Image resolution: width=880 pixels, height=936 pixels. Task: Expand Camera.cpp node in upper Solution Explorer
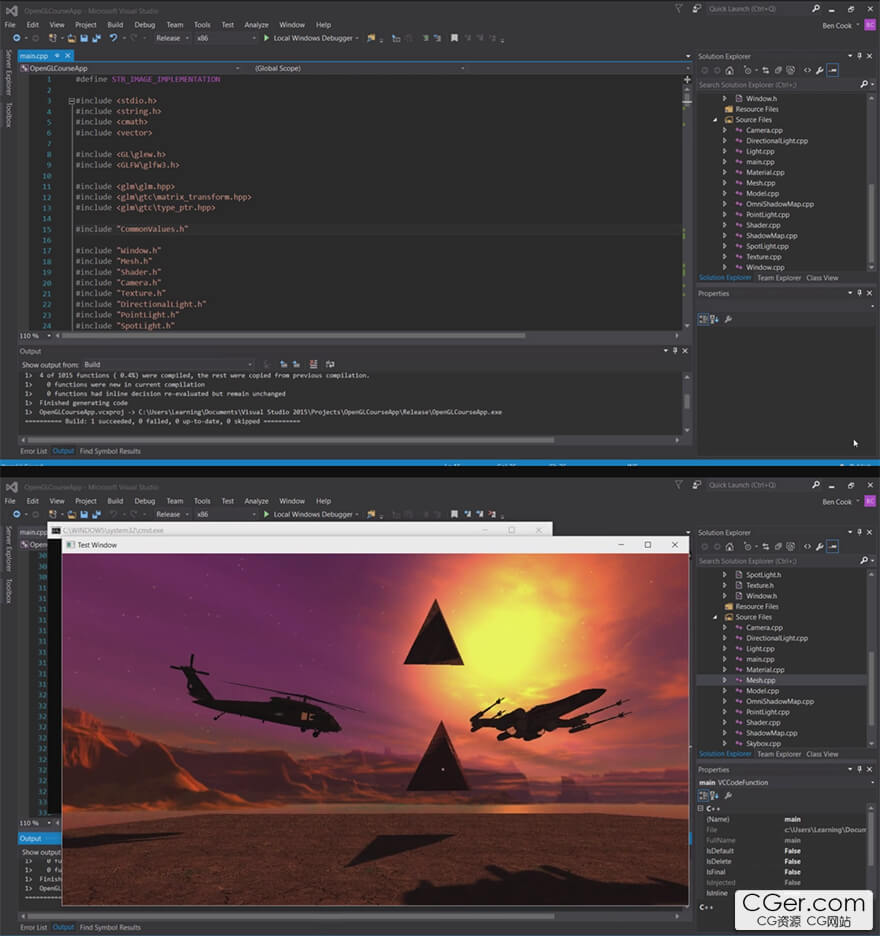[x=725, y=130]
